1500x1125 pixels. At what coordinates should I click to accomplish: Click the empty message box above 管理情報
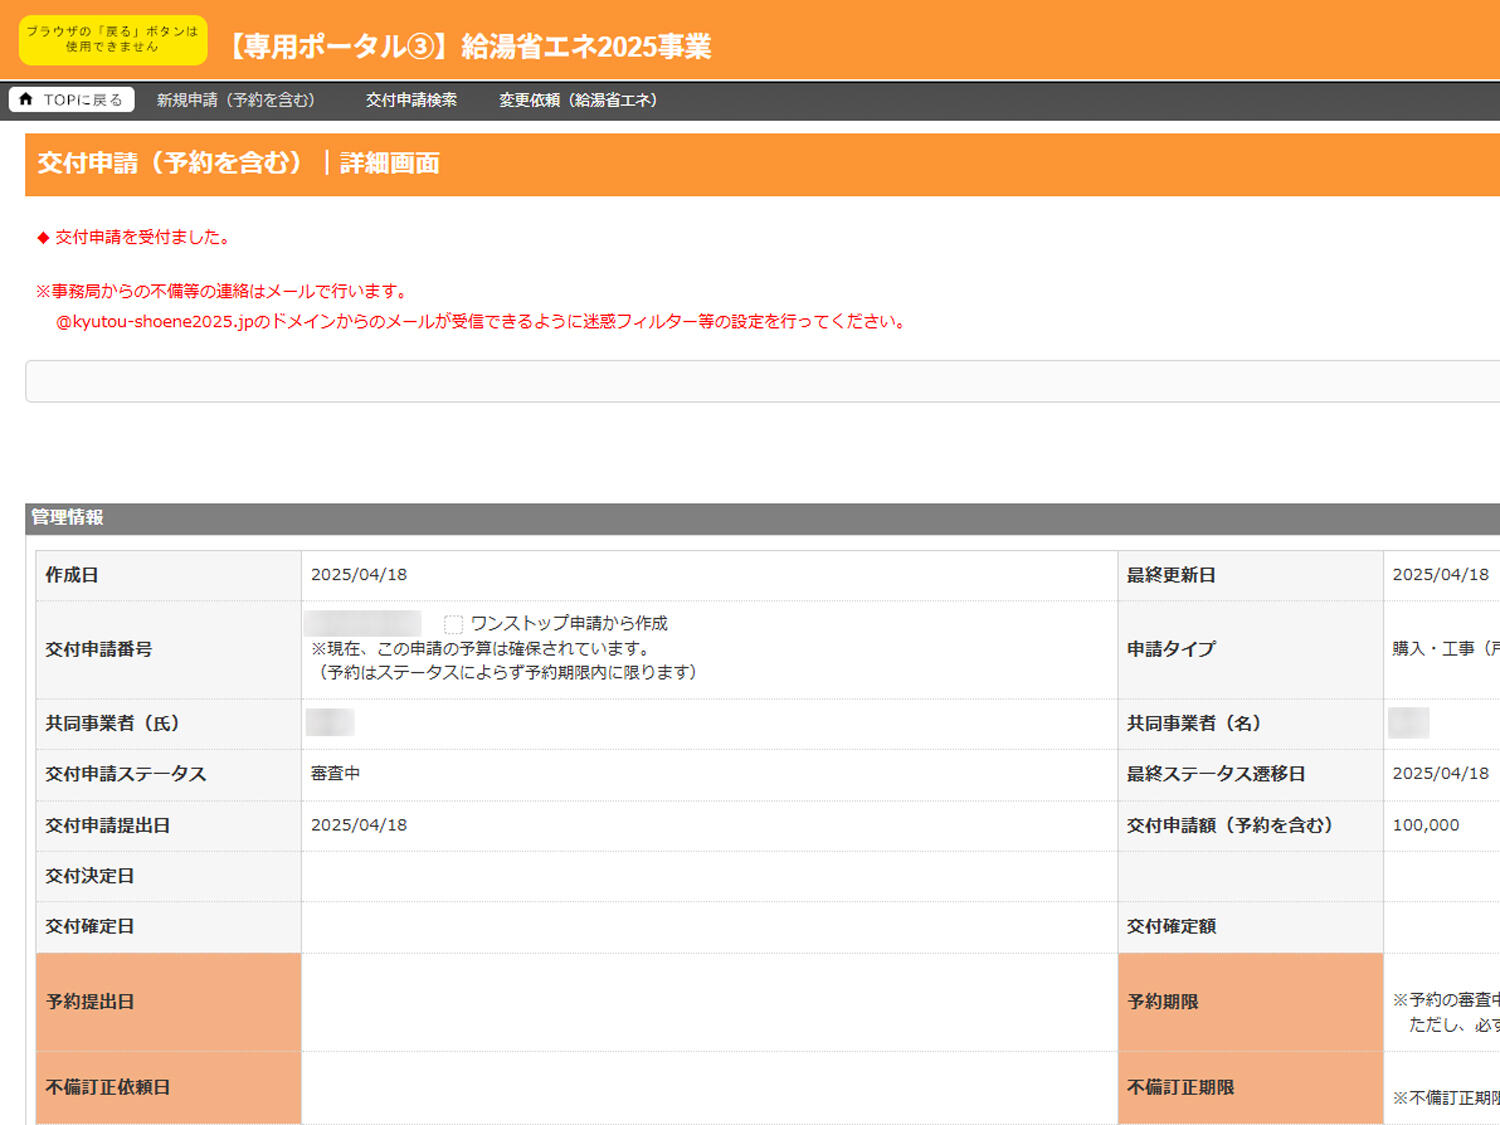[760, 381]
